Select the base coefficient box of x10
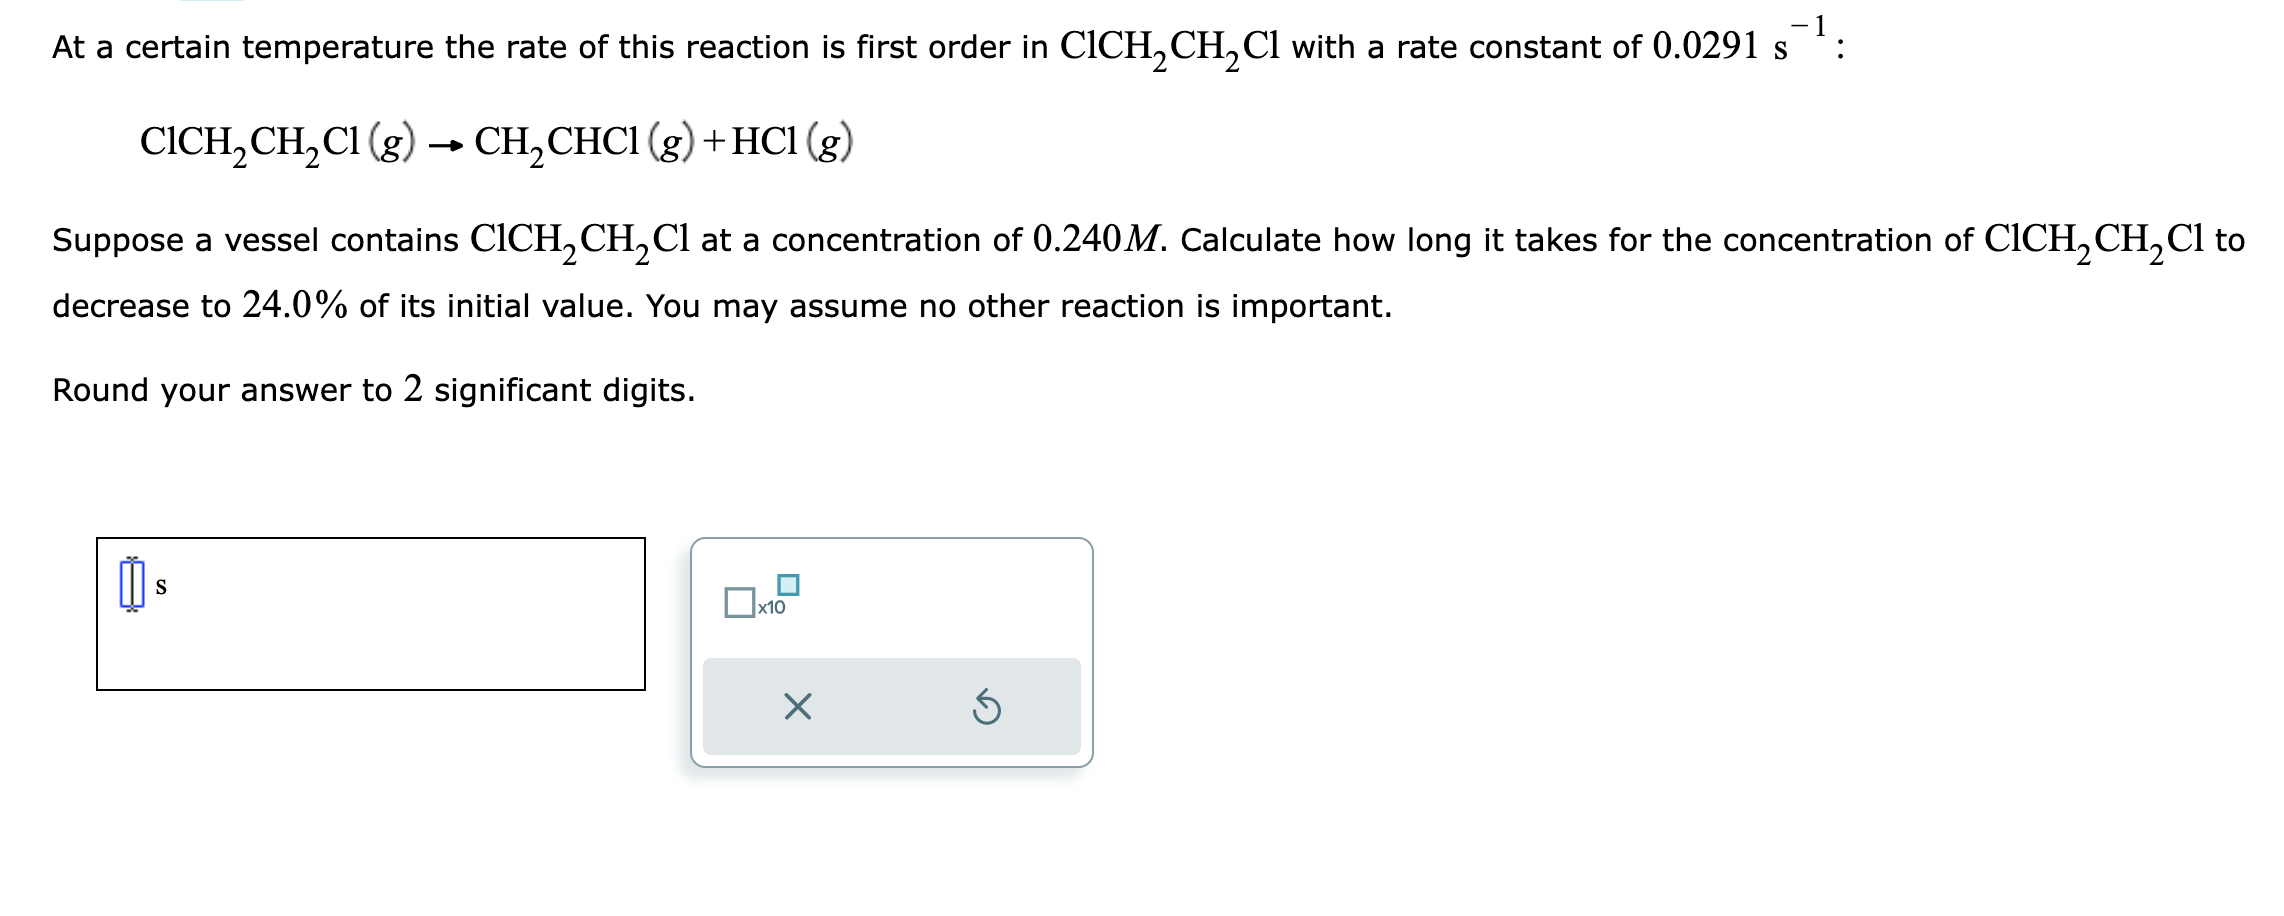Image resolution: width=2284 pixels, height=916 pixels. pyautogui.click(x=741, y=601)
